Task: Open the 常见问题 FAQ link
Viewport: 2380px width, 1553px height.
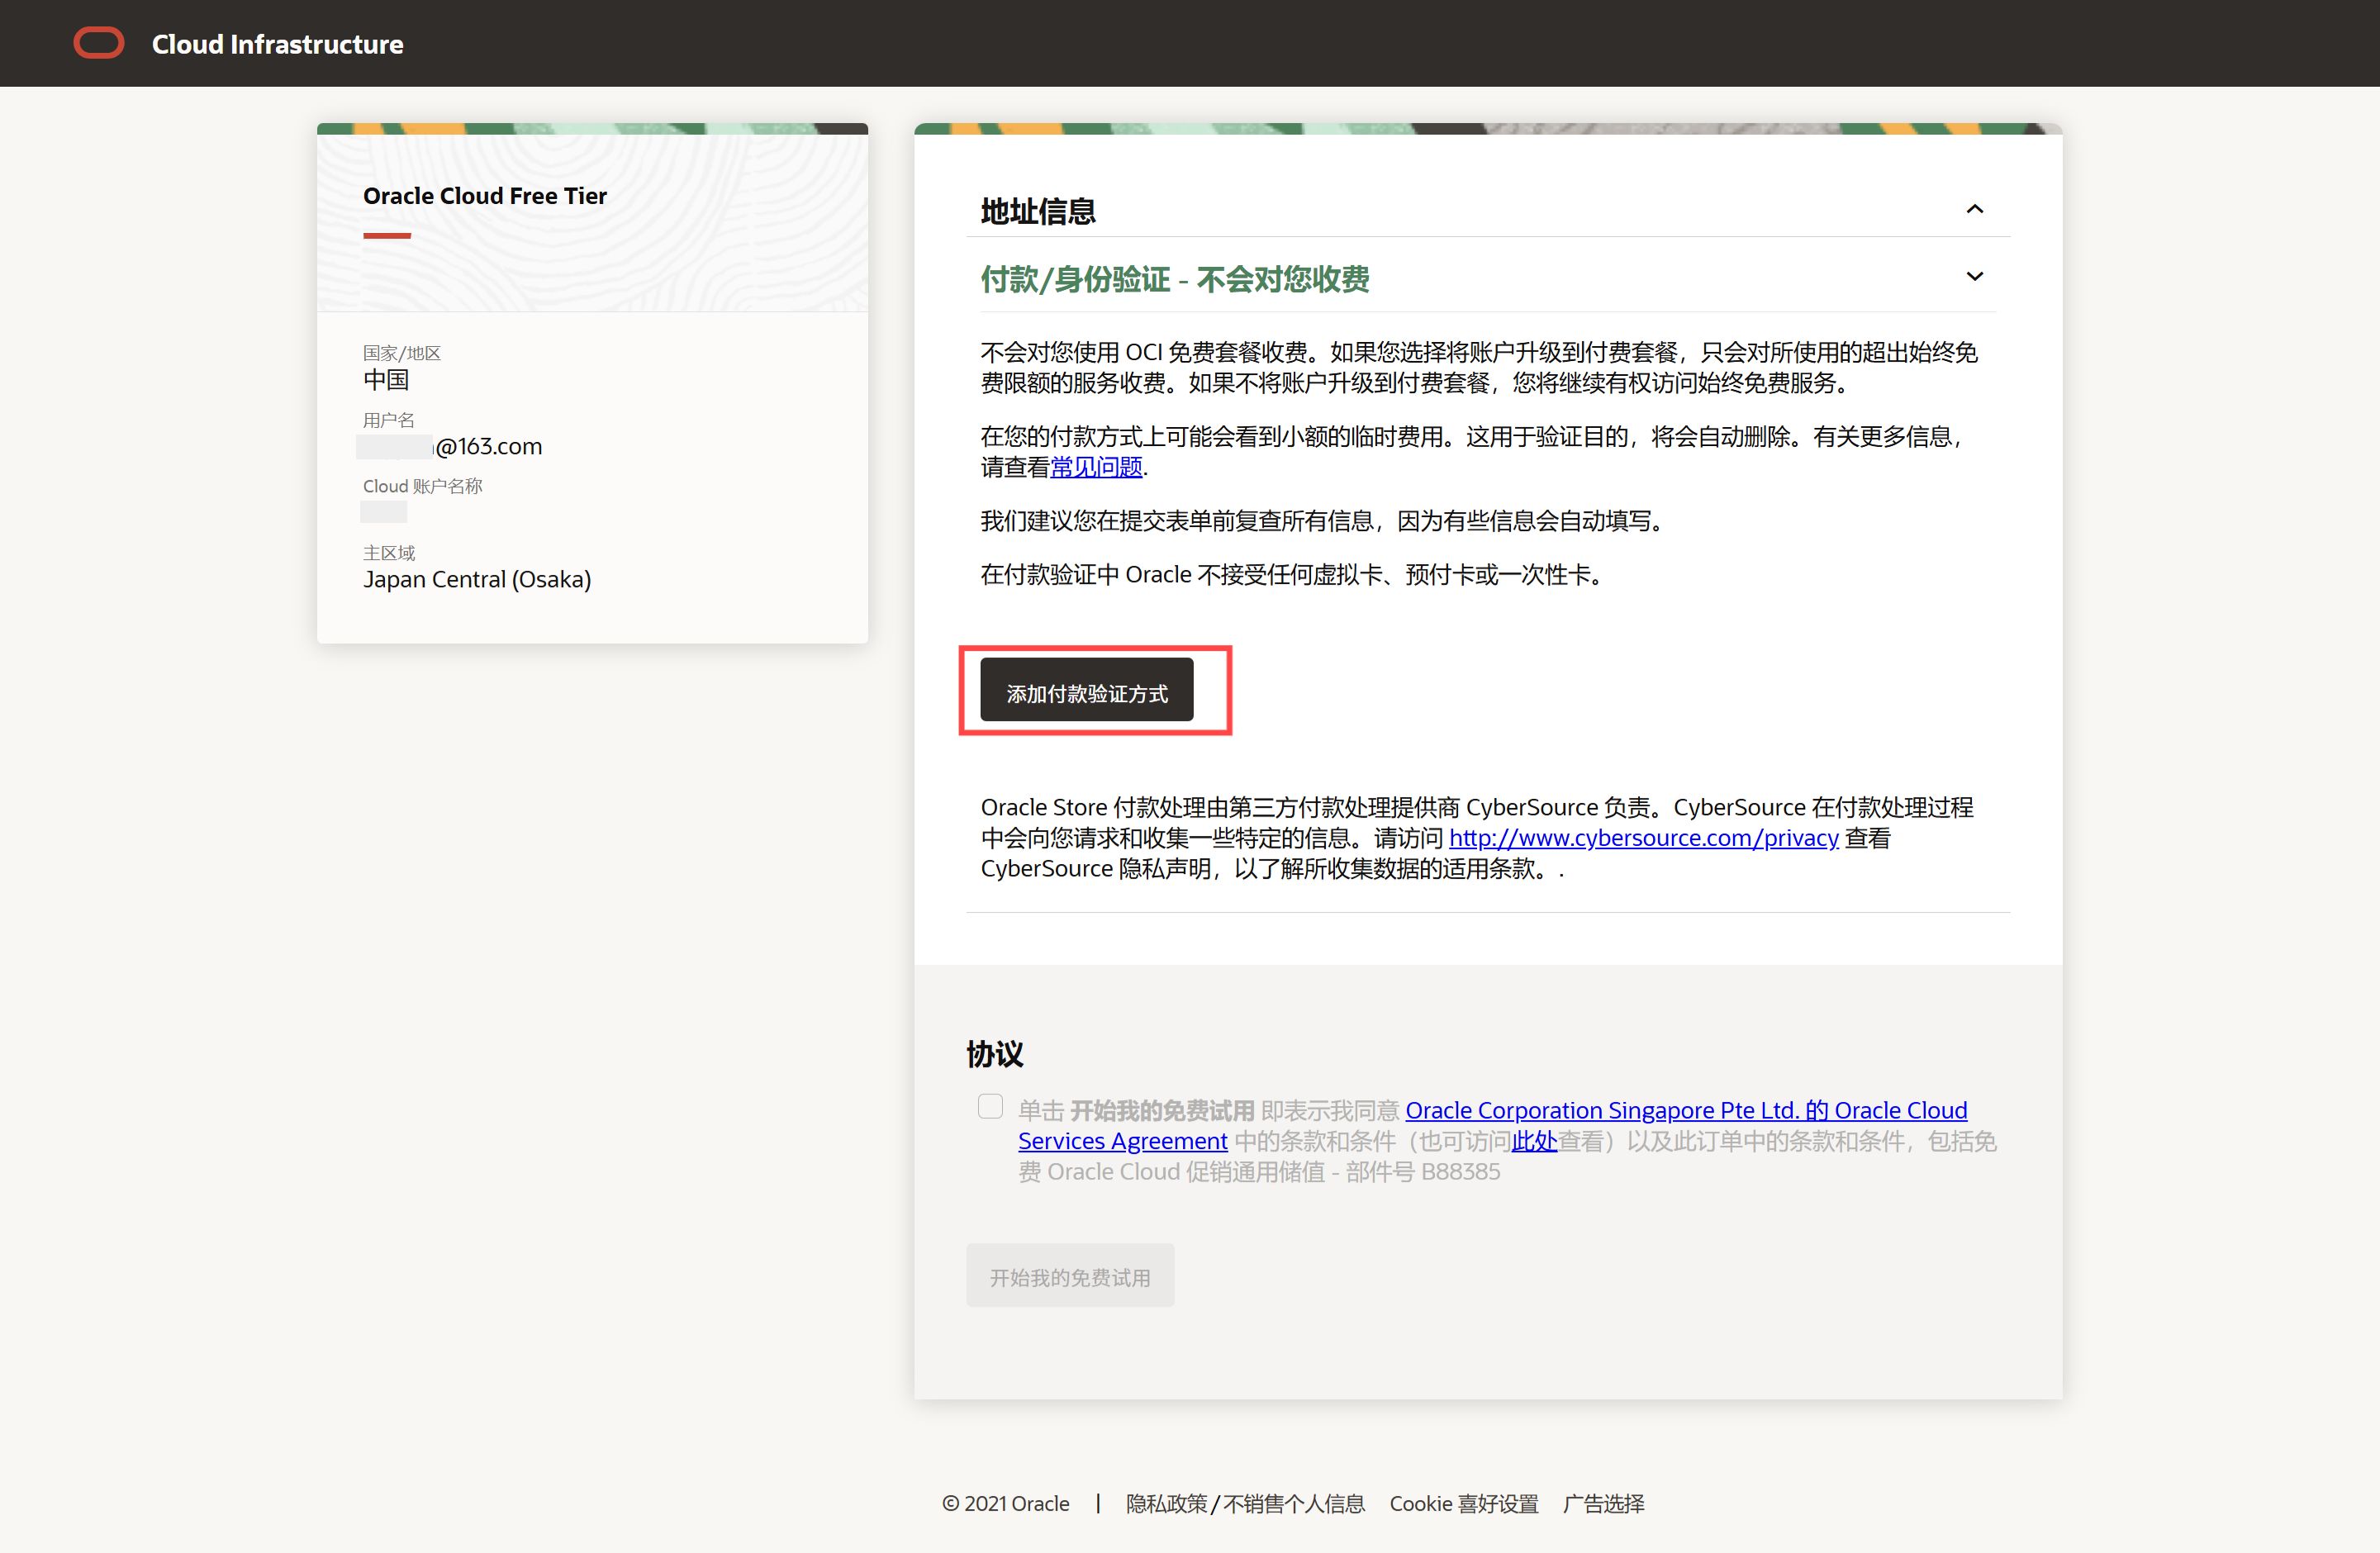Action: click(x=1096, y=467)
